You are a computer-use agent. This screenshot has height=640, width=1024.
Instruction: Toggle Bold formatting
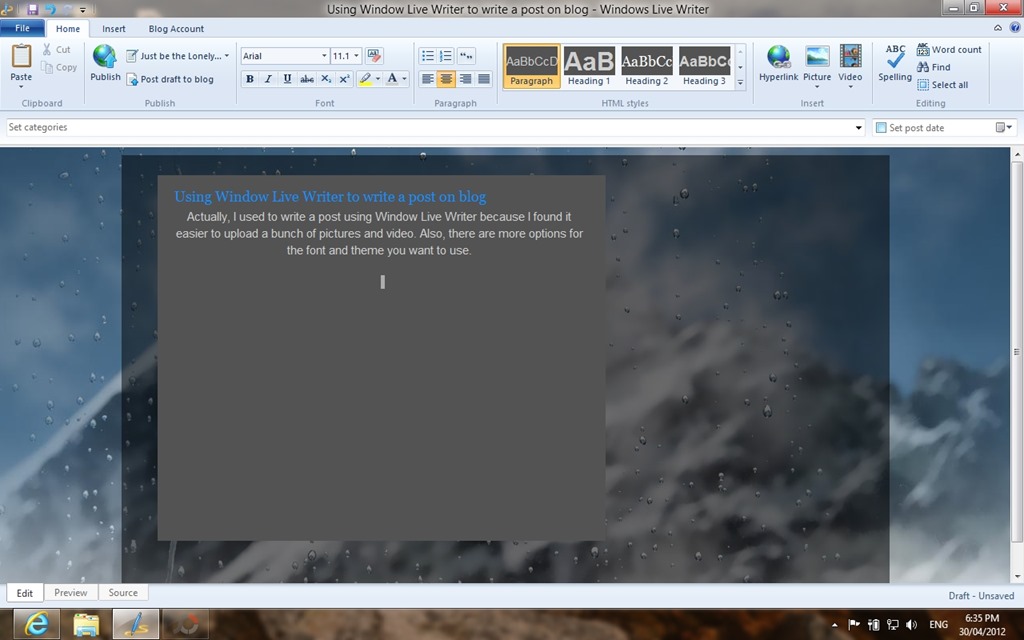click(x=249, y=79)
